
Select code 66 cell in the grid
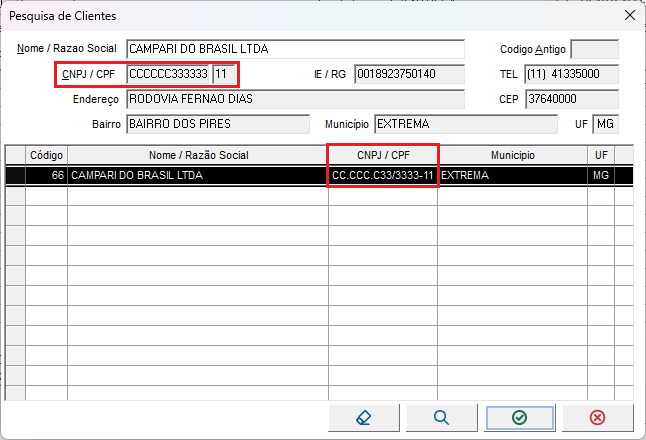point(47,176)
